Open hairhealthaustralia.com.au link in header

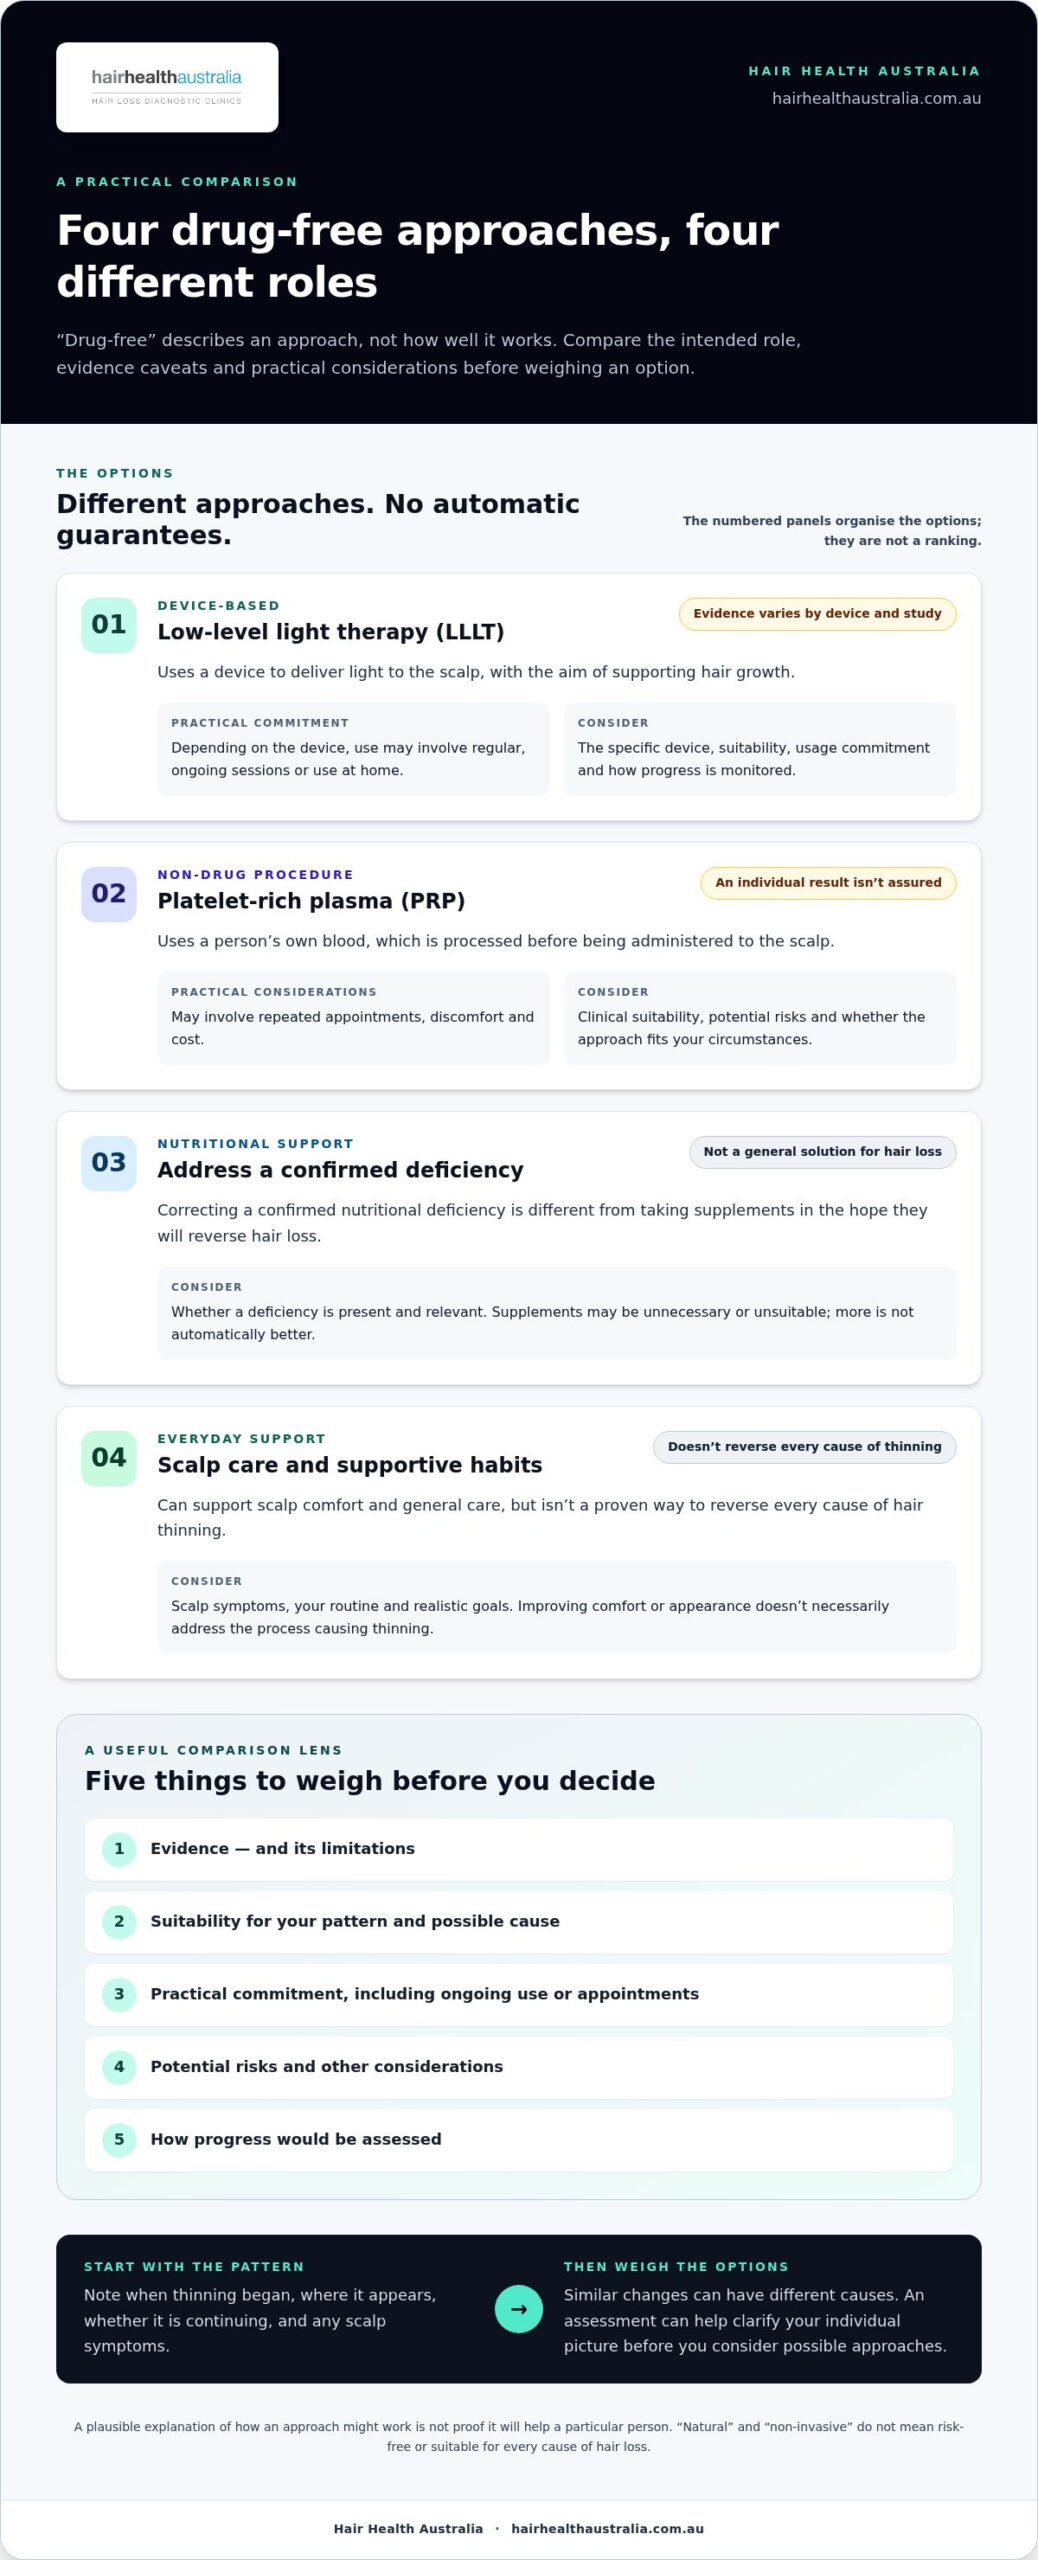(x=876, y=98)
